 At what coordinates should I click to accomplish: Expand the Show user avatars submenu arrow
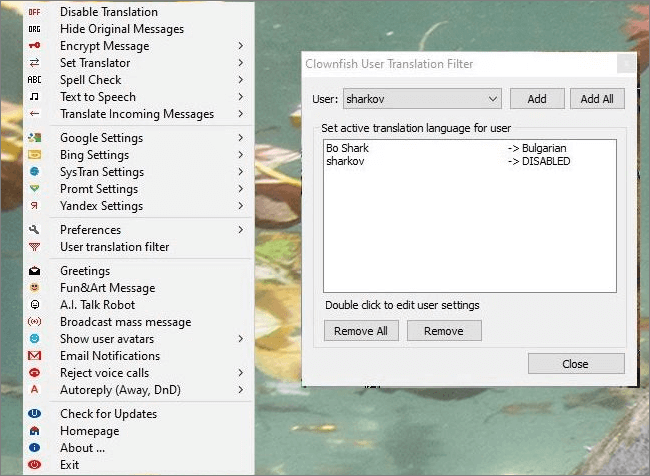(241, 339)
